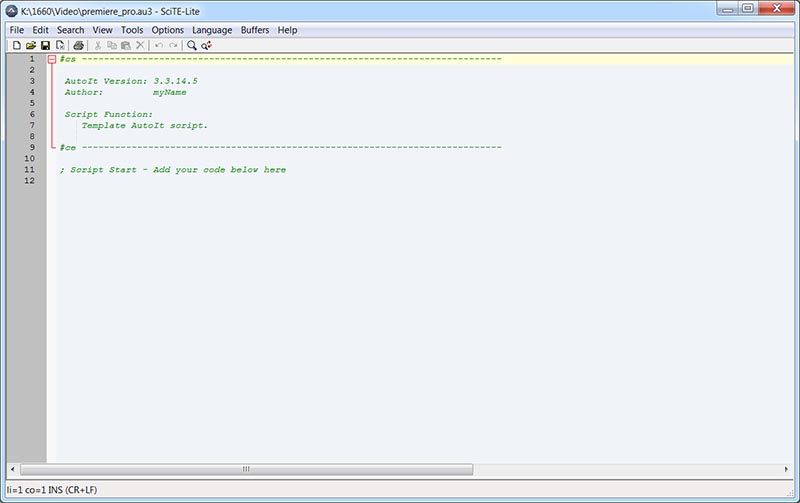Click the New document toolbar icon
Screen dimensions: 800x503
(x=16, y=45)
